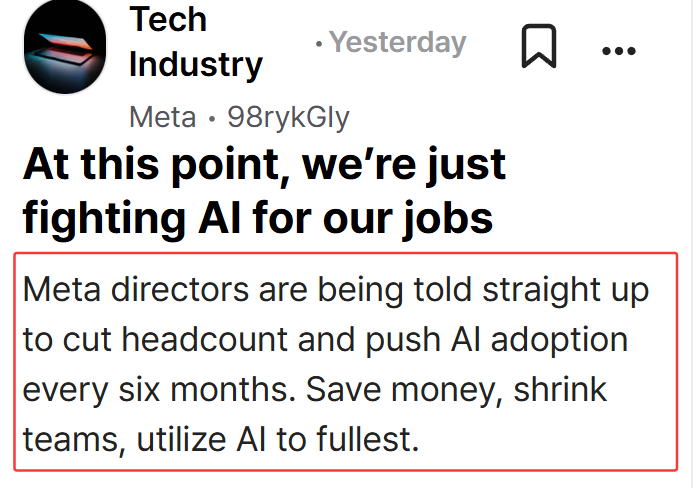Click the word 'Industry' in the channel name
Viewport: 700px width, 488px height.
click(x=196, y=65)
